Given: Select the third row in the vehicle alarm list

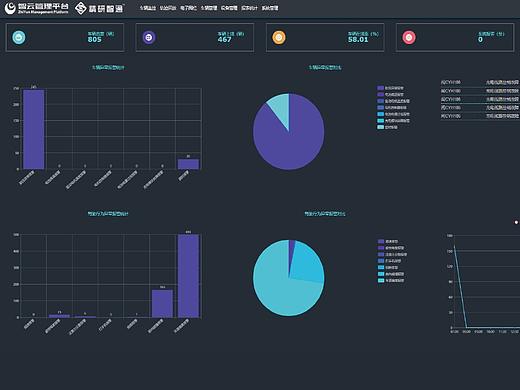Looking at the screenshot, I should point(480,99).
